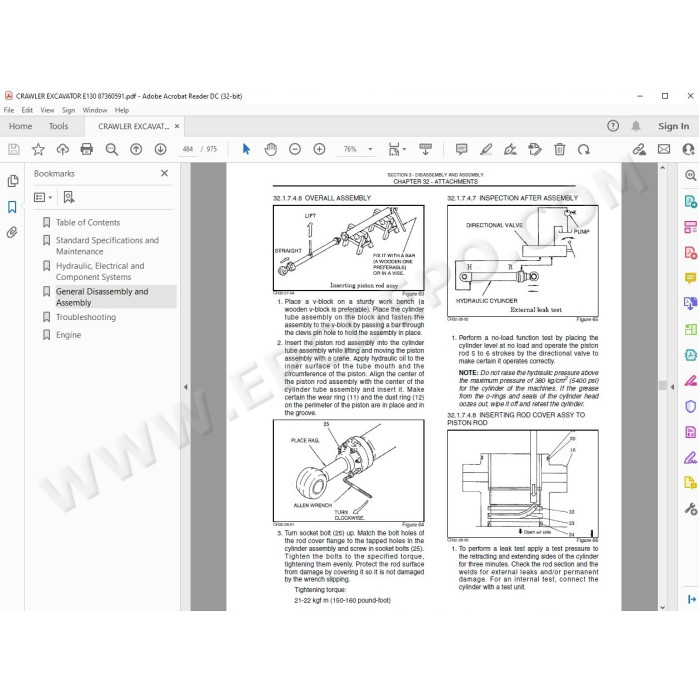
Task: Click the vertical scrollbar thumb
Action: tap(663, 385)
